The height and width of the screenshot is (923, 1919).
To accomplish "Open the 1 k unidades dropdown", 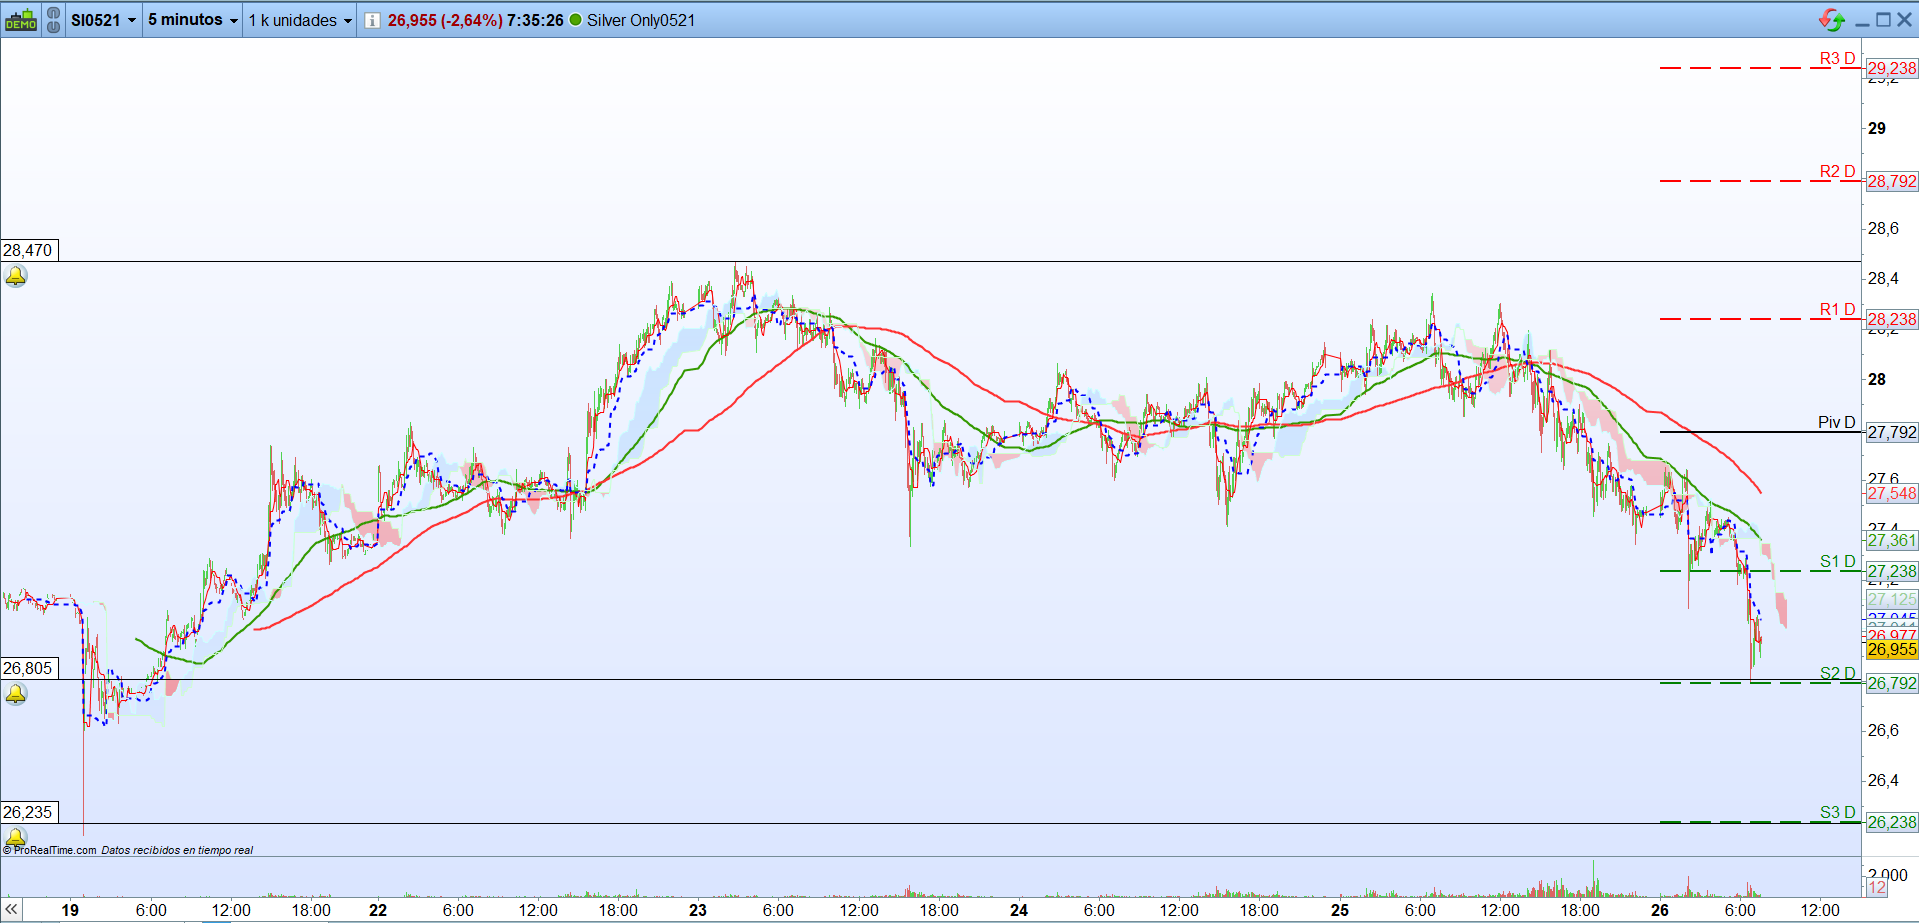I will [300, 20].
